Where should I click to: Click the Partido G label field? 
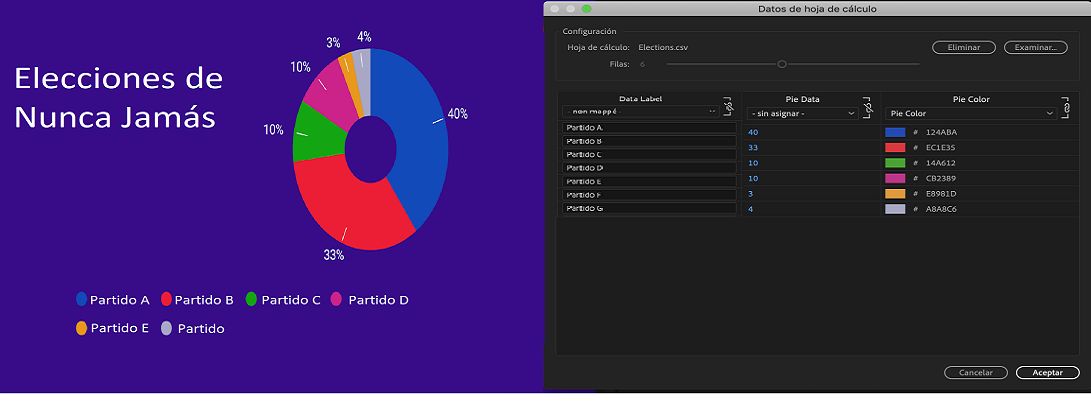[x=648, y=208]
